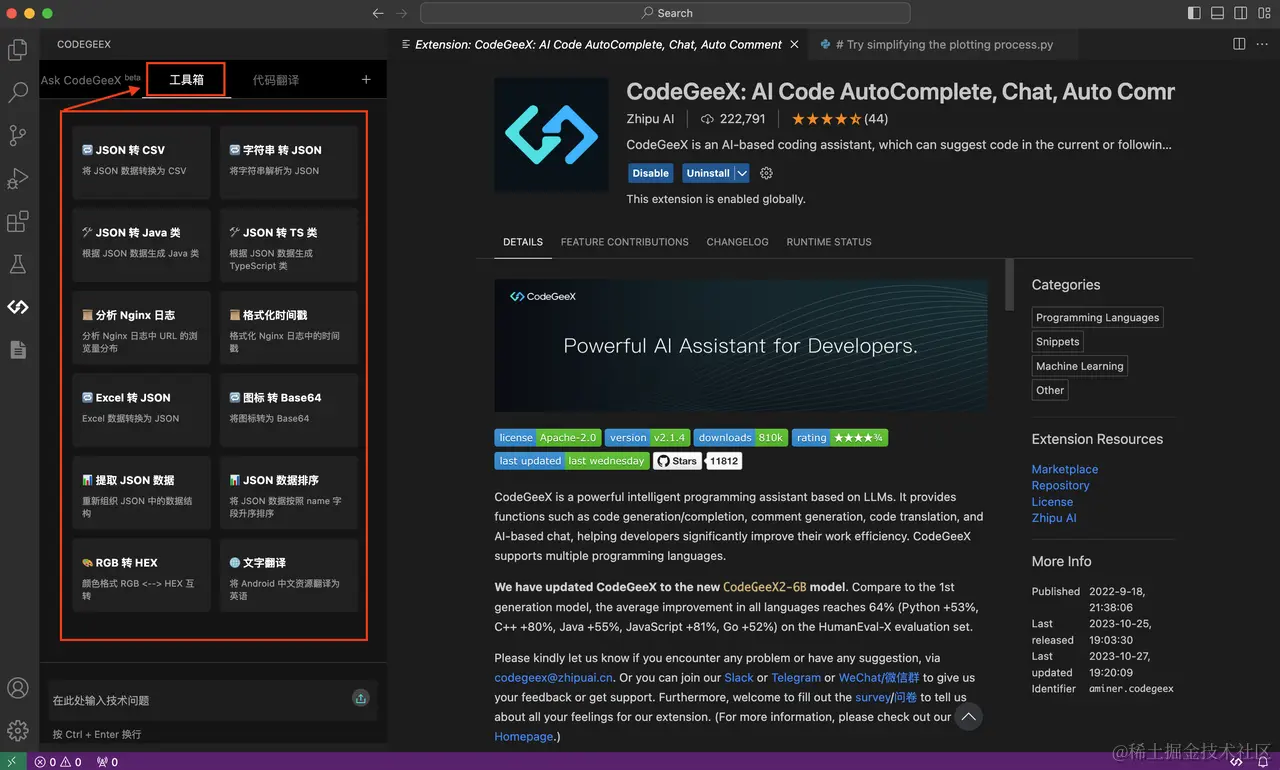
Task: Open Uninstall dropdown arrow
Action: point(742,173)
